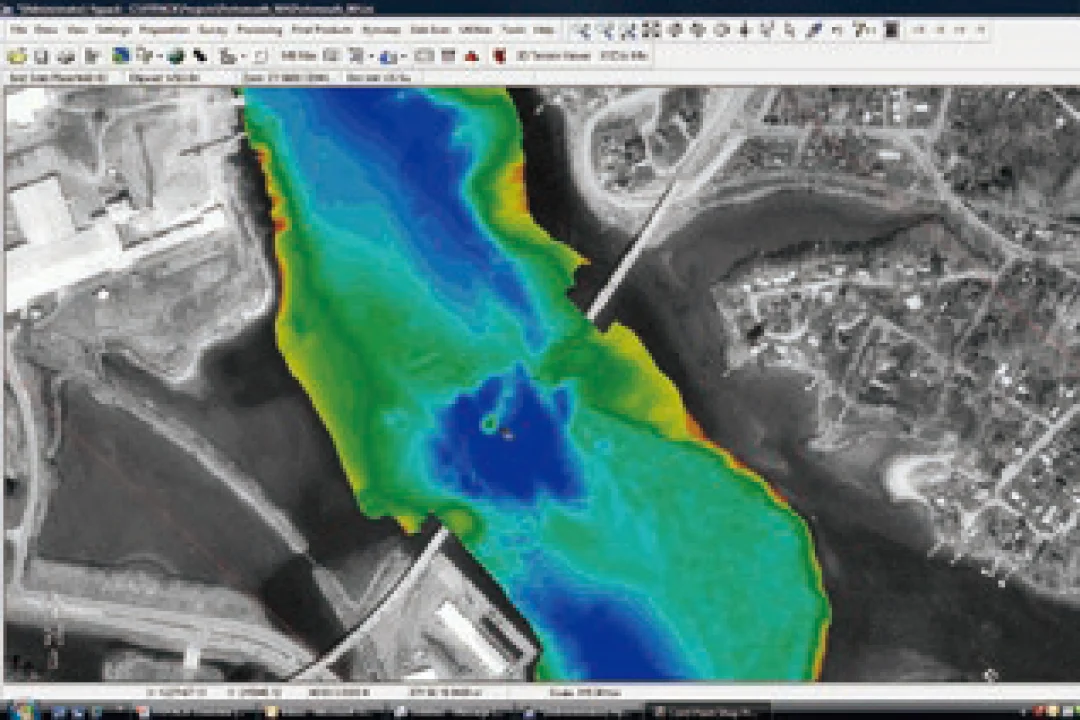Click the printer icon in the toolbar
Viewport: 1080px width, 720px height.
(x=66, y=56)
